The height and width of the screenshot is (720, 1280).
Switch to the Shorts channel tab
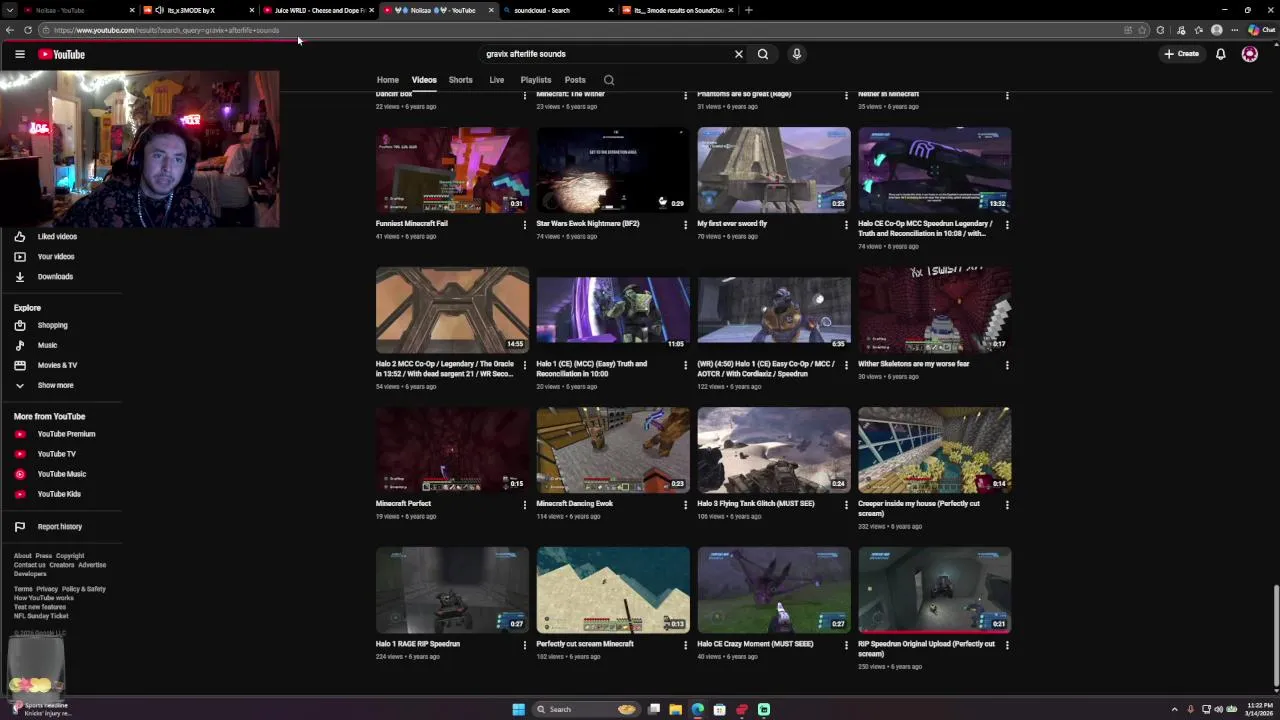(460, 80)
